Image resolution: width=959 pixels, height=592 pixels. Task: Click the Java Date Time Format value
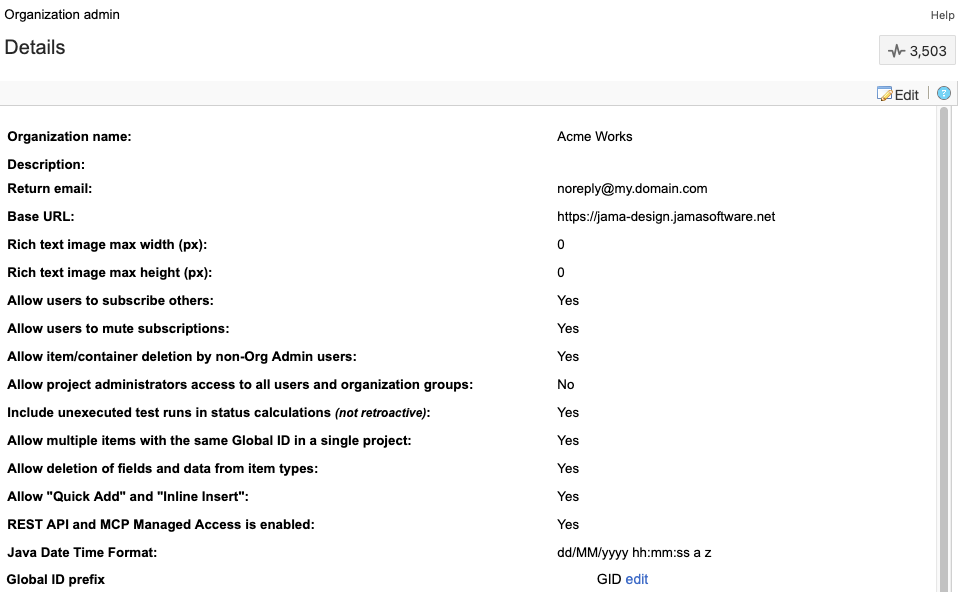[x=634, y=553]
